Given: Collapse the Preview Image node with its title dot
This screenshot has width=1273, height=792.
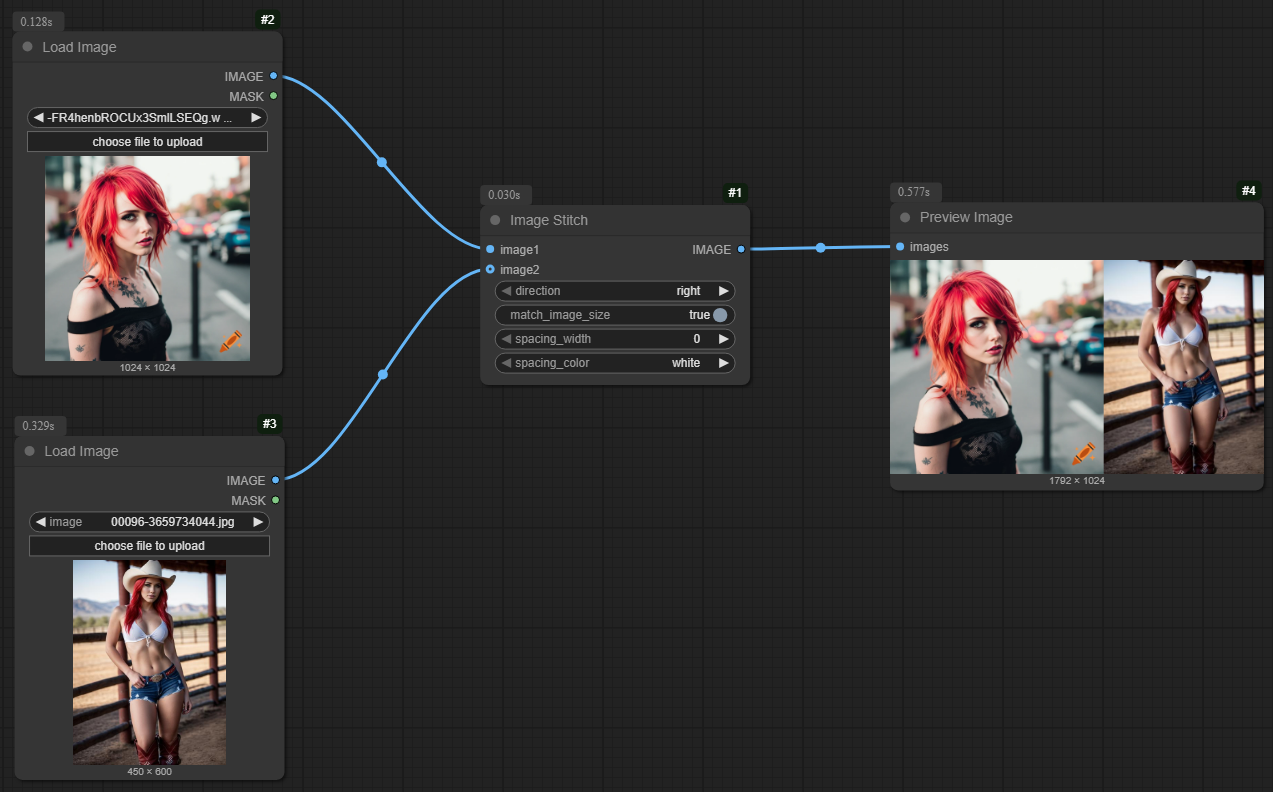Looking at the screenshot, I should (x=905, y=217).
